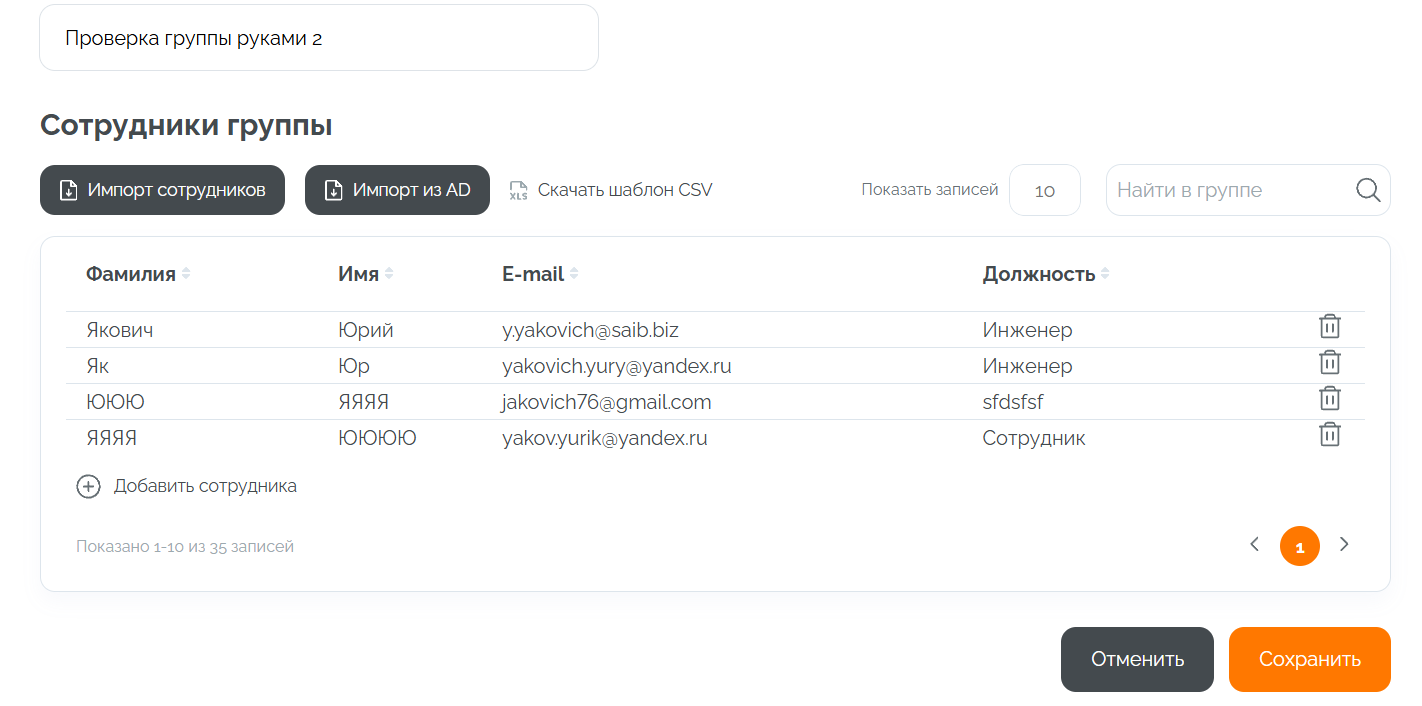This screenshot has width=1422, height=706.
Task: Focus the Найти в группе search field
Action: 1228,190
